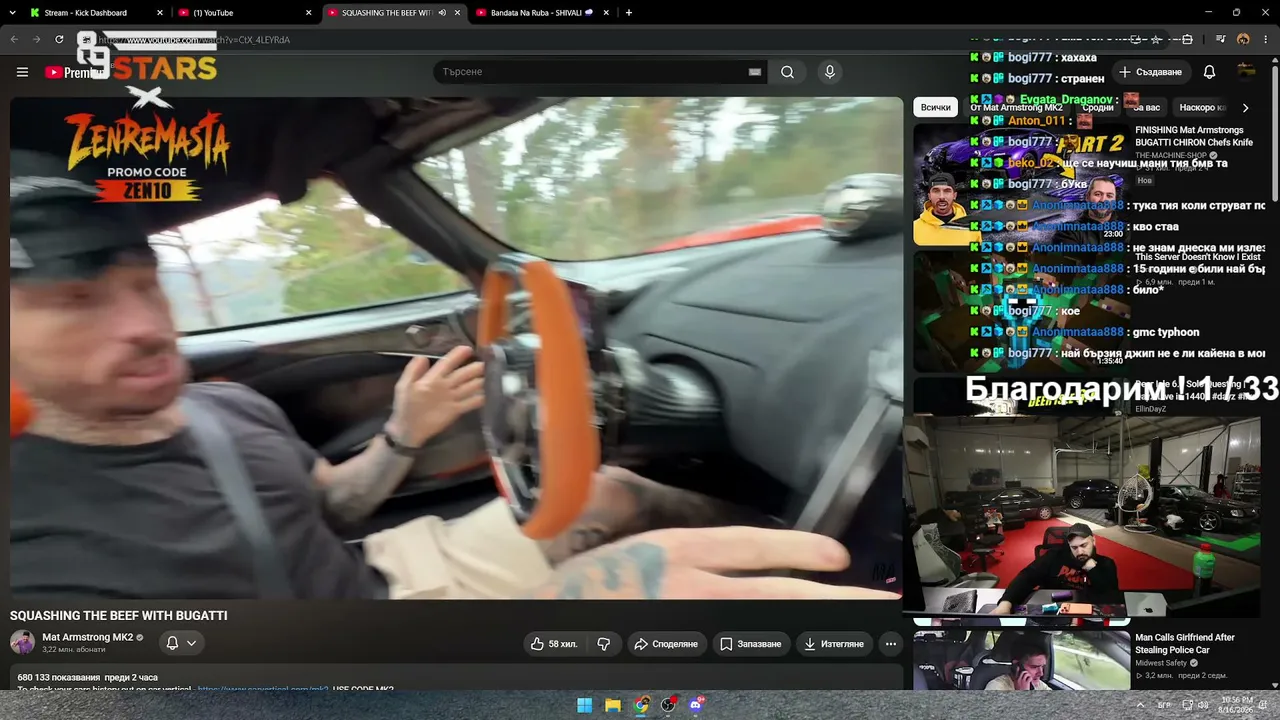Select the За вас filter chip
Screen dimensions: 1280x720
point(1146,107)
